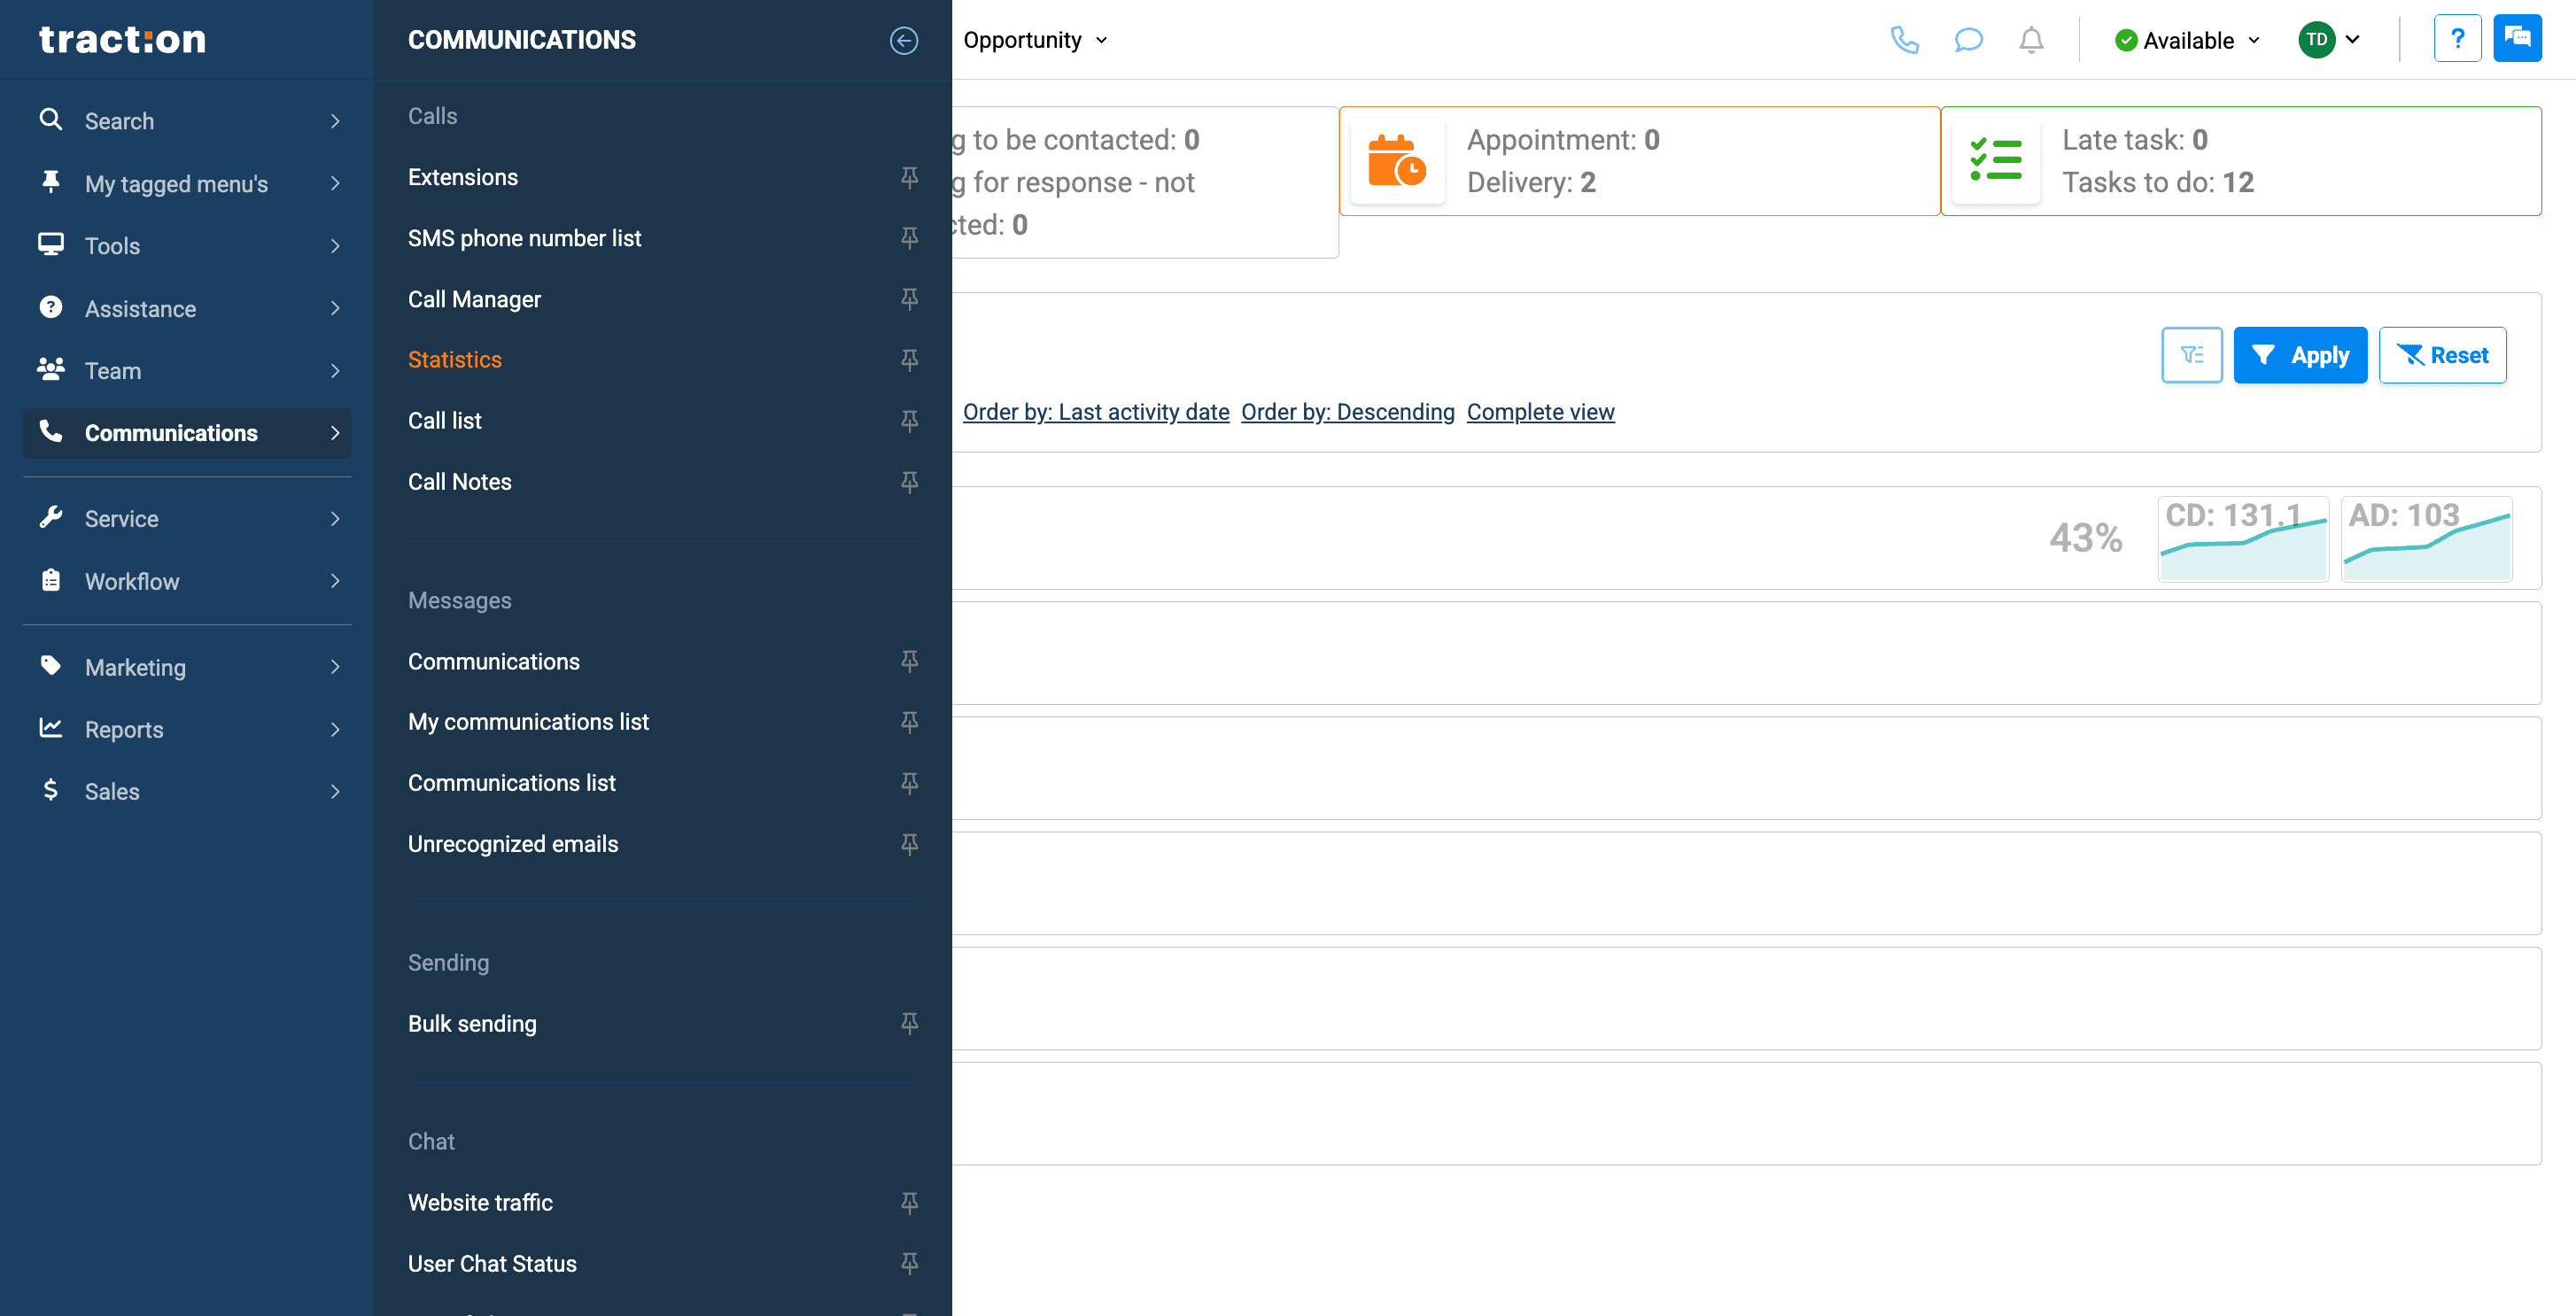Viewport: 2576px width, 1316px height.
Task: Open notifications bell icon
Action: 2031,40
